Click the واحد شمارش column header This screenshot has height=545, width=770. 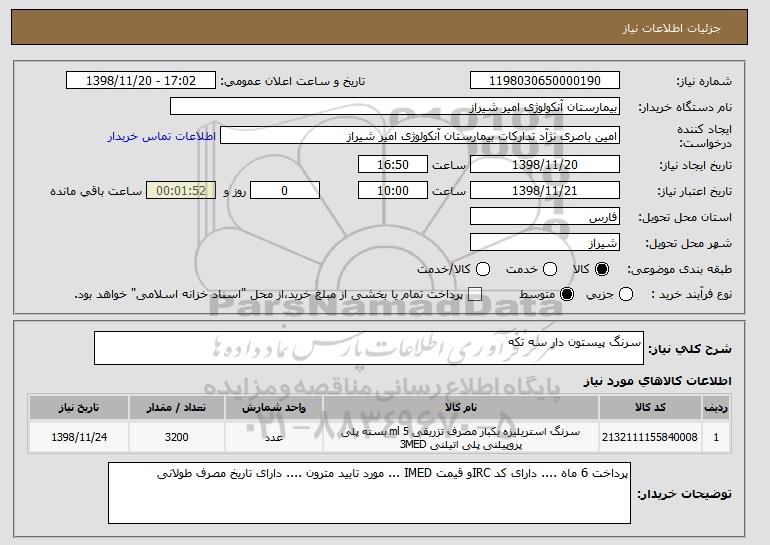click(x=274, y=408)
